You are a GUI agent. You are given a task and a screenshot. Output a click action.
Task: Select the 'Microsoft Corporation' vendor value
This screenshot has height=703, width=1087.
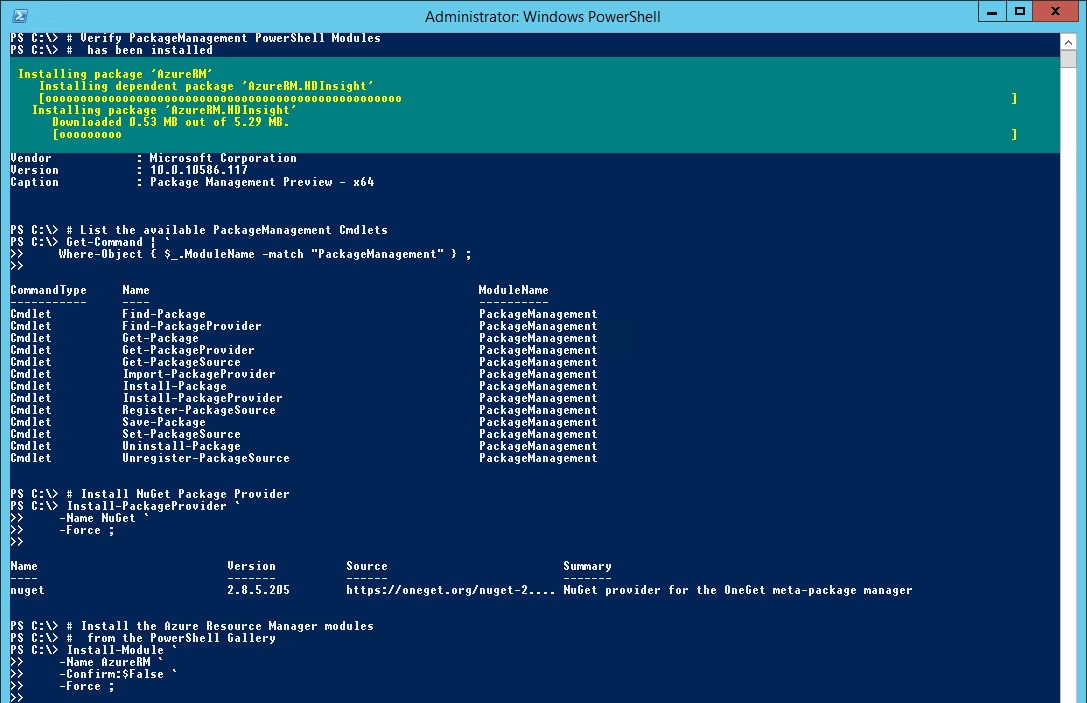click(x=223, y=158)
